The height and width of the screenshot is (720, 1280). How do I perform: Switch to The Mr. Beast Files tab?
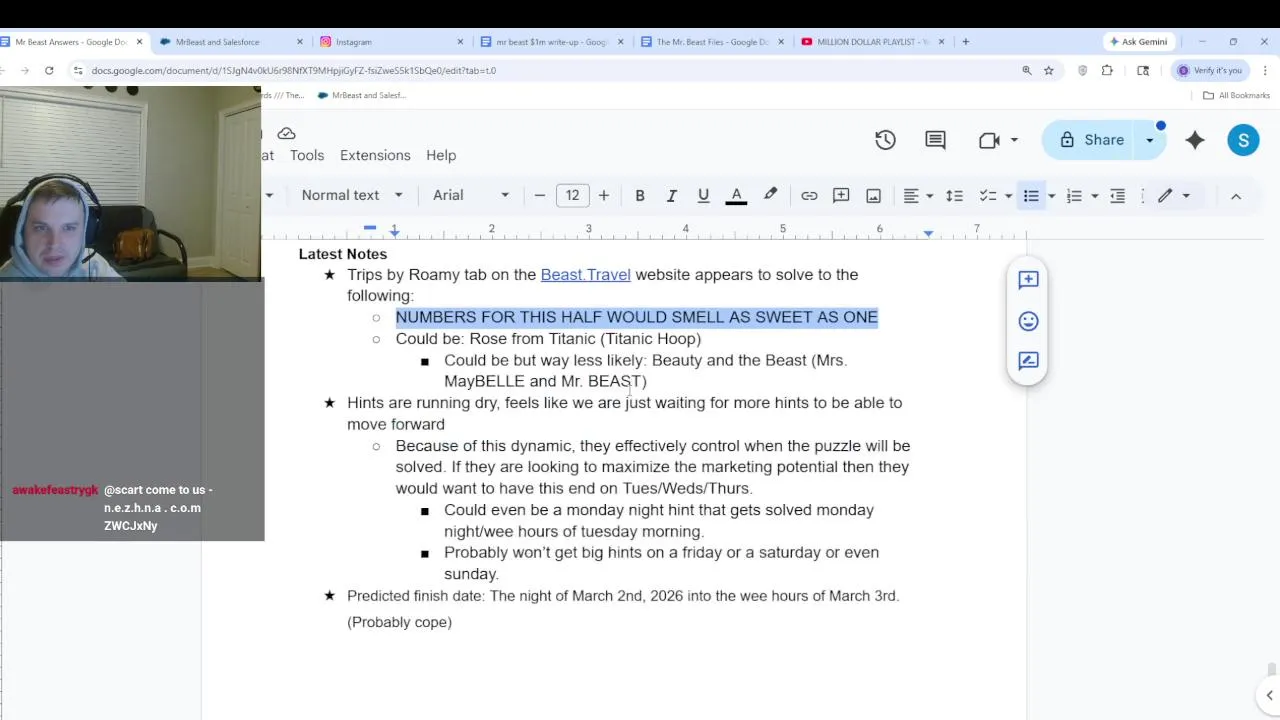pos(712,42)
